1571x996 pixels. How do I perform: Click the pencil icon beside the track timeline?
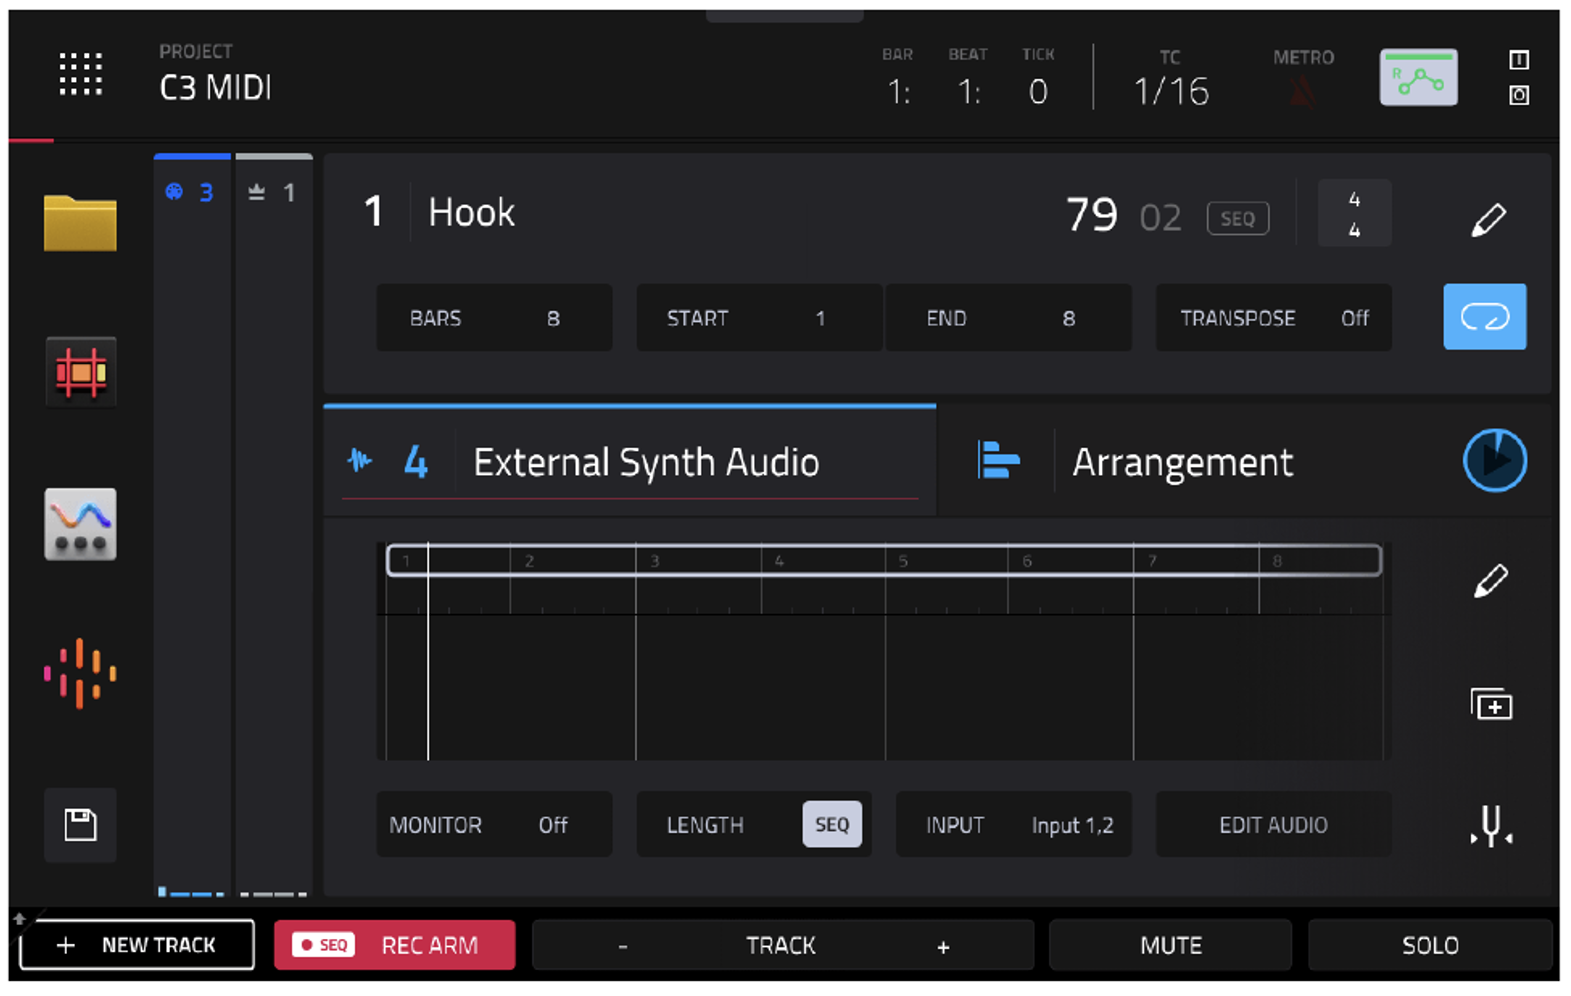click(x=1490, y=581)
